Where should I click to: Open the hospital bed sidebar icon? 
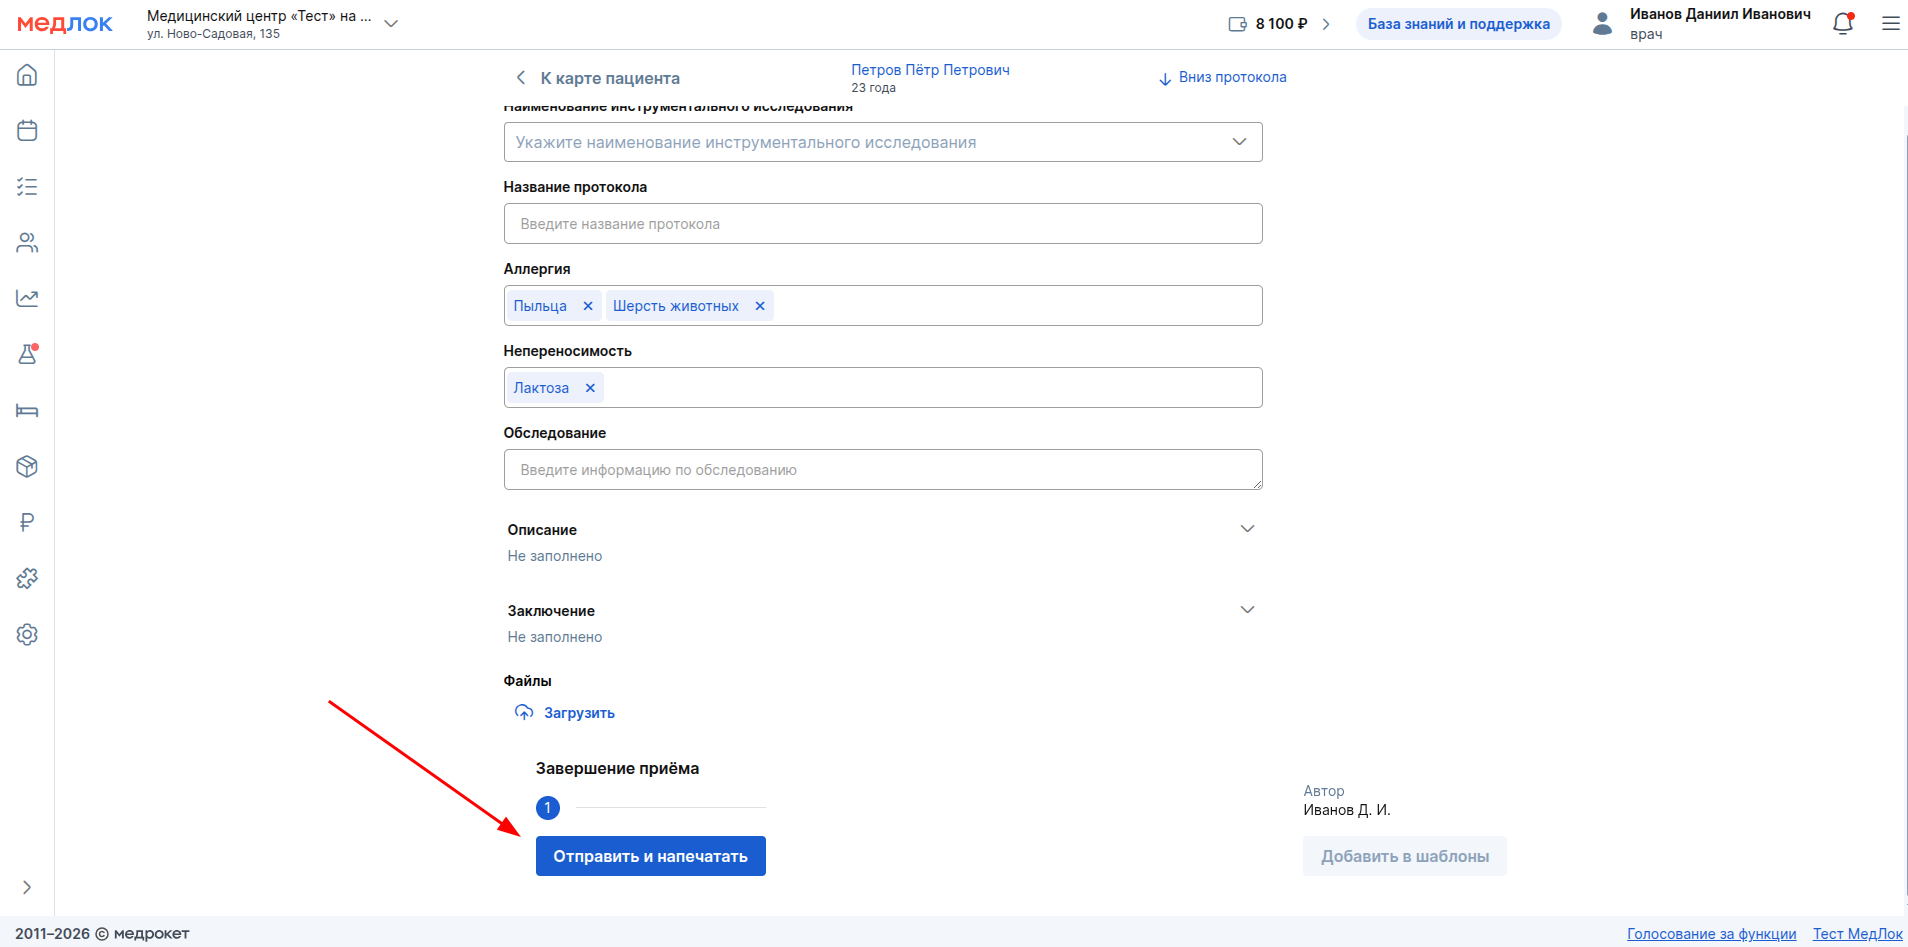(x=27, y=410)
